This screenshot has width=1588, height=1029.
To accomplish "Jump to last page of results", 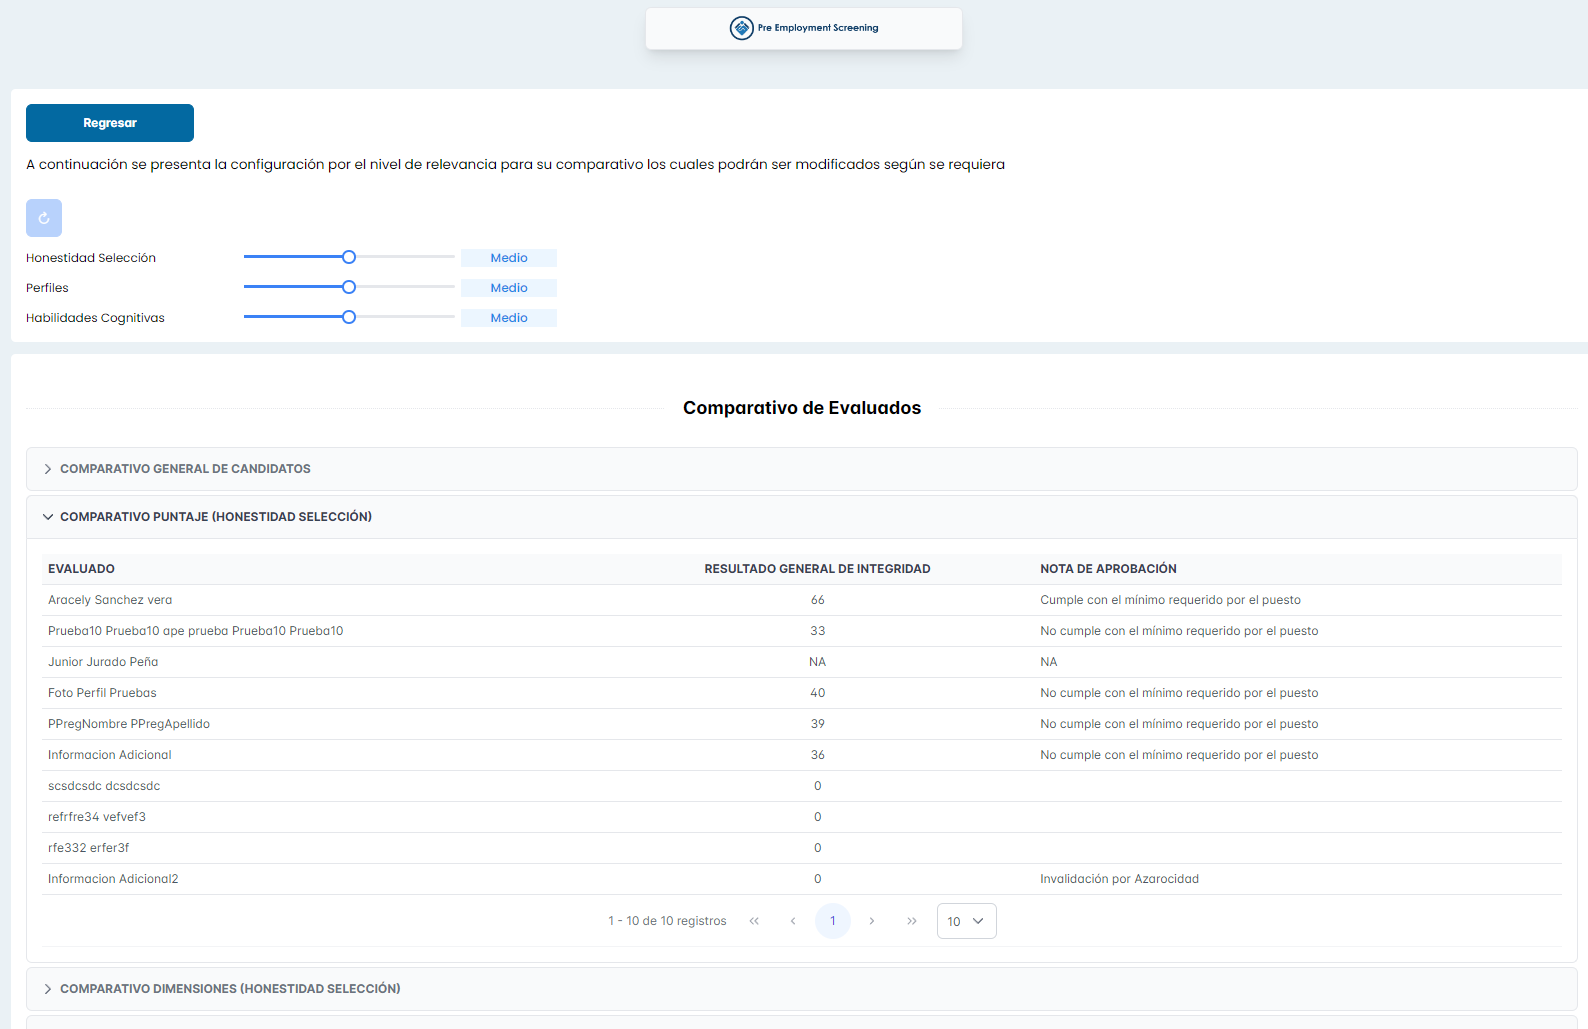I will click(911, 921).
